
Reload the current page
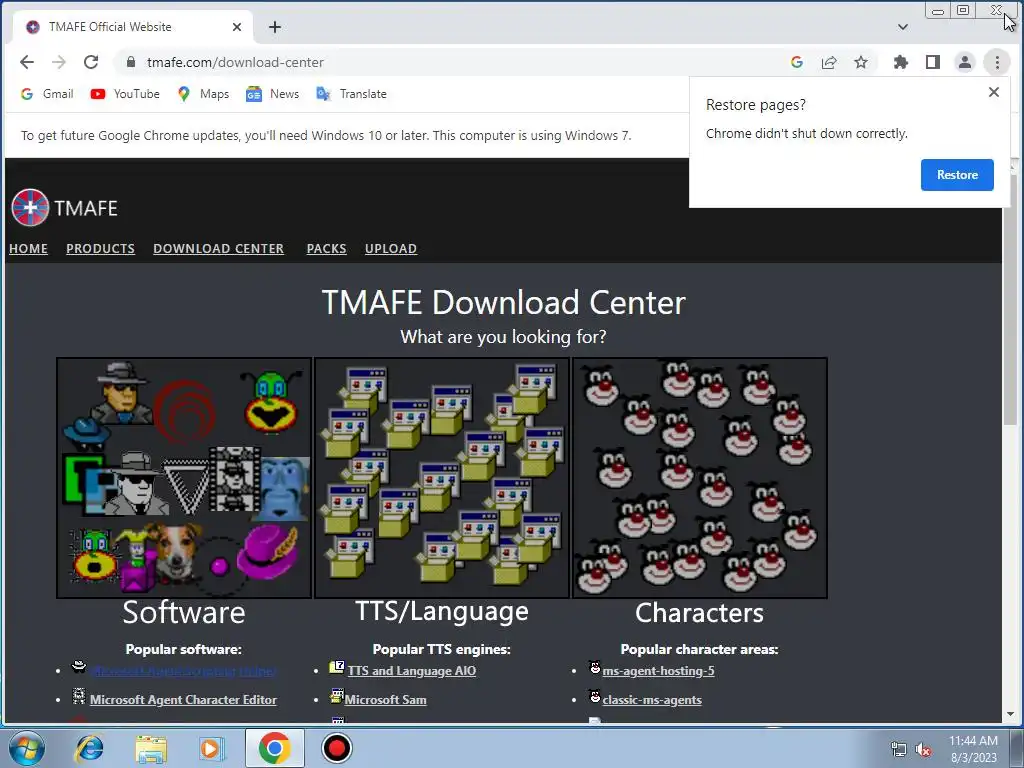pos(91,62)
